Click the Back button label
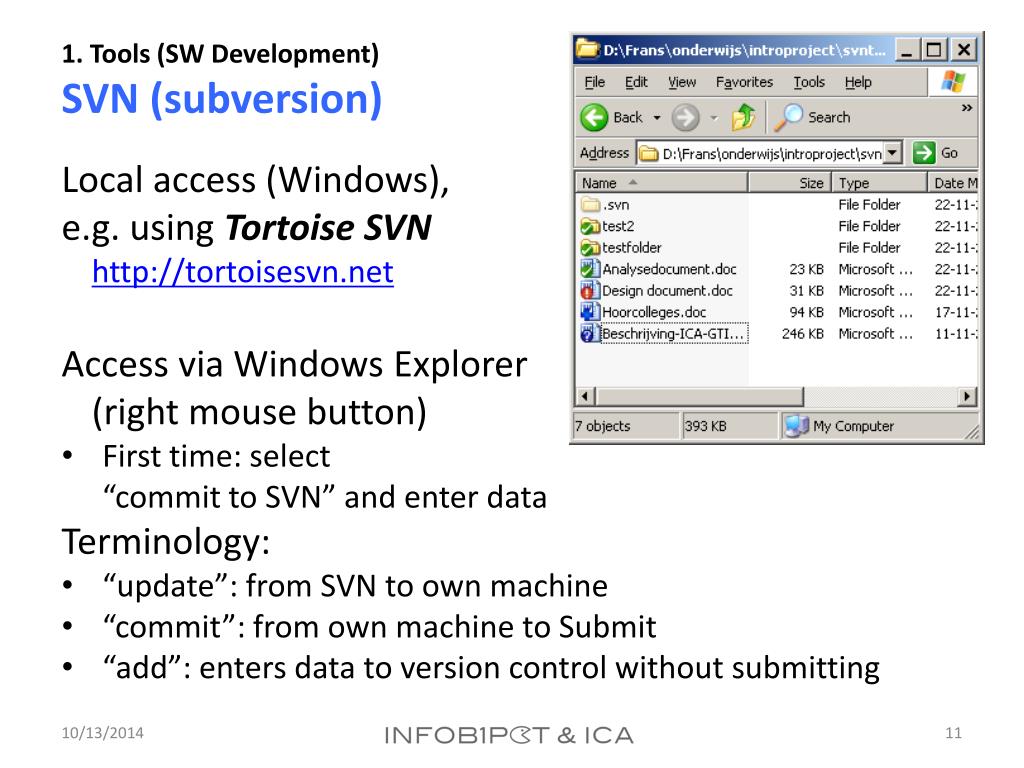The height and width of the screenshot is (768, 1024). 628,118
